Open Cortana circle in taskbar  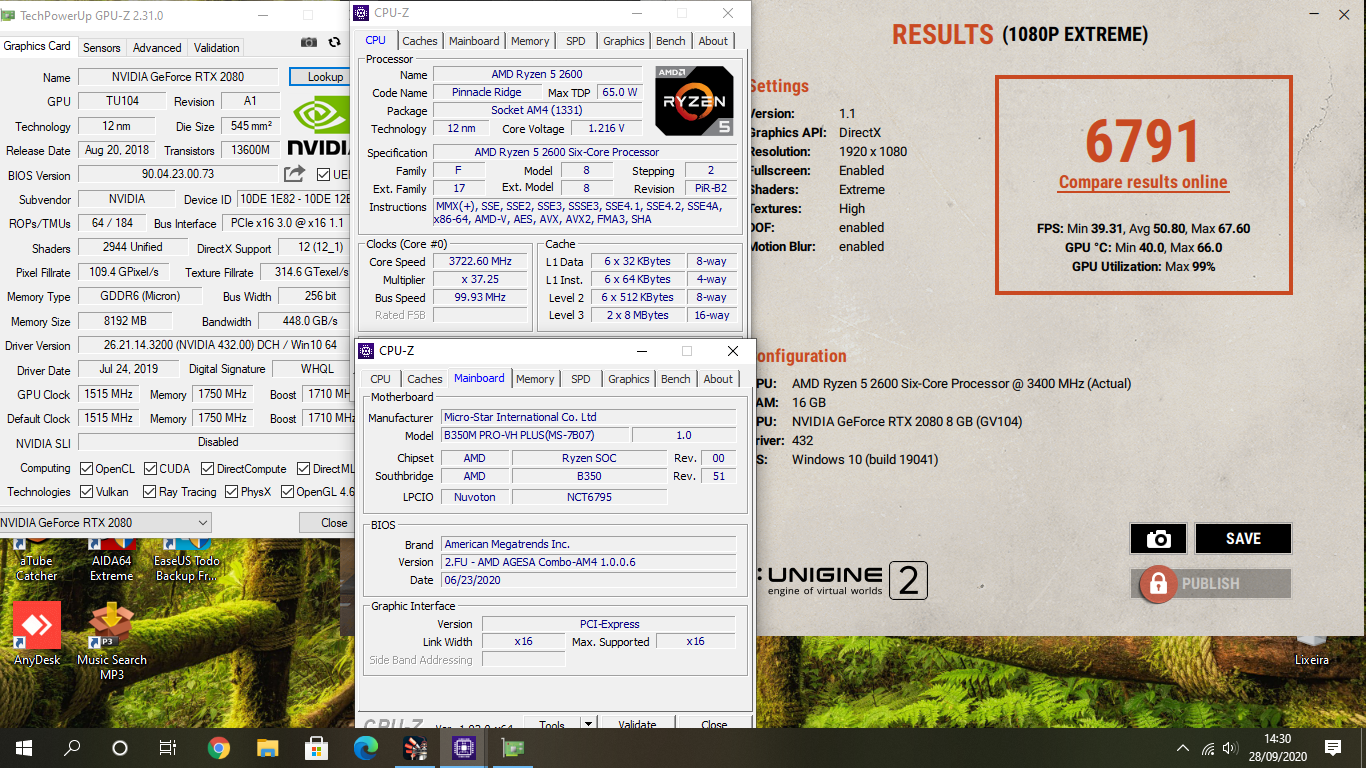(120, 748)
